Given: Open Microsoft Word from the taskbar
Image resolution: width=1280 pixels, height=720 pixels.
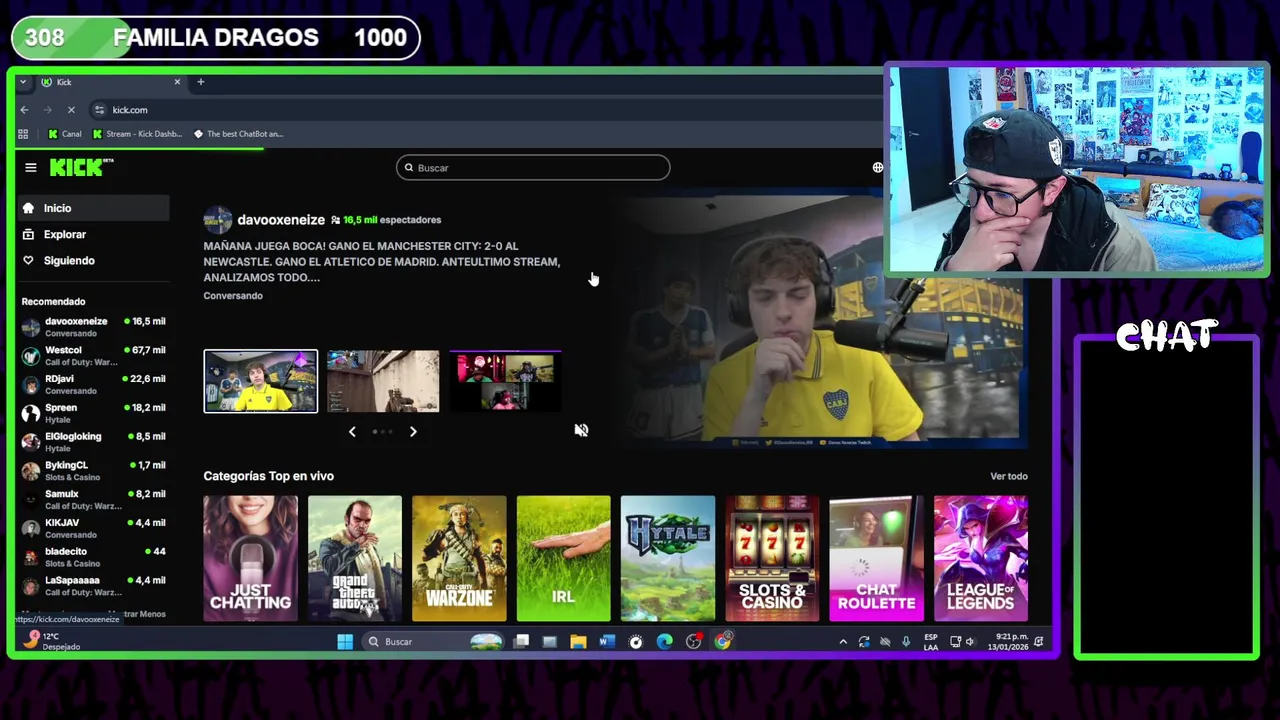Looking at the screenshot, I should pos(607,642).
